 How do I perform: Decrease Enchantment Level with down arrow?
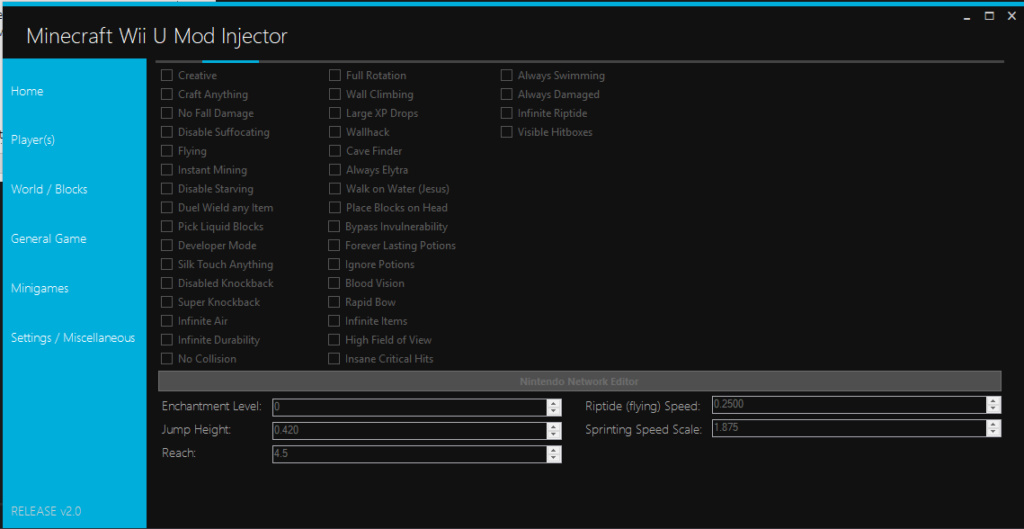pyautogui.click(x=554, y=412)
